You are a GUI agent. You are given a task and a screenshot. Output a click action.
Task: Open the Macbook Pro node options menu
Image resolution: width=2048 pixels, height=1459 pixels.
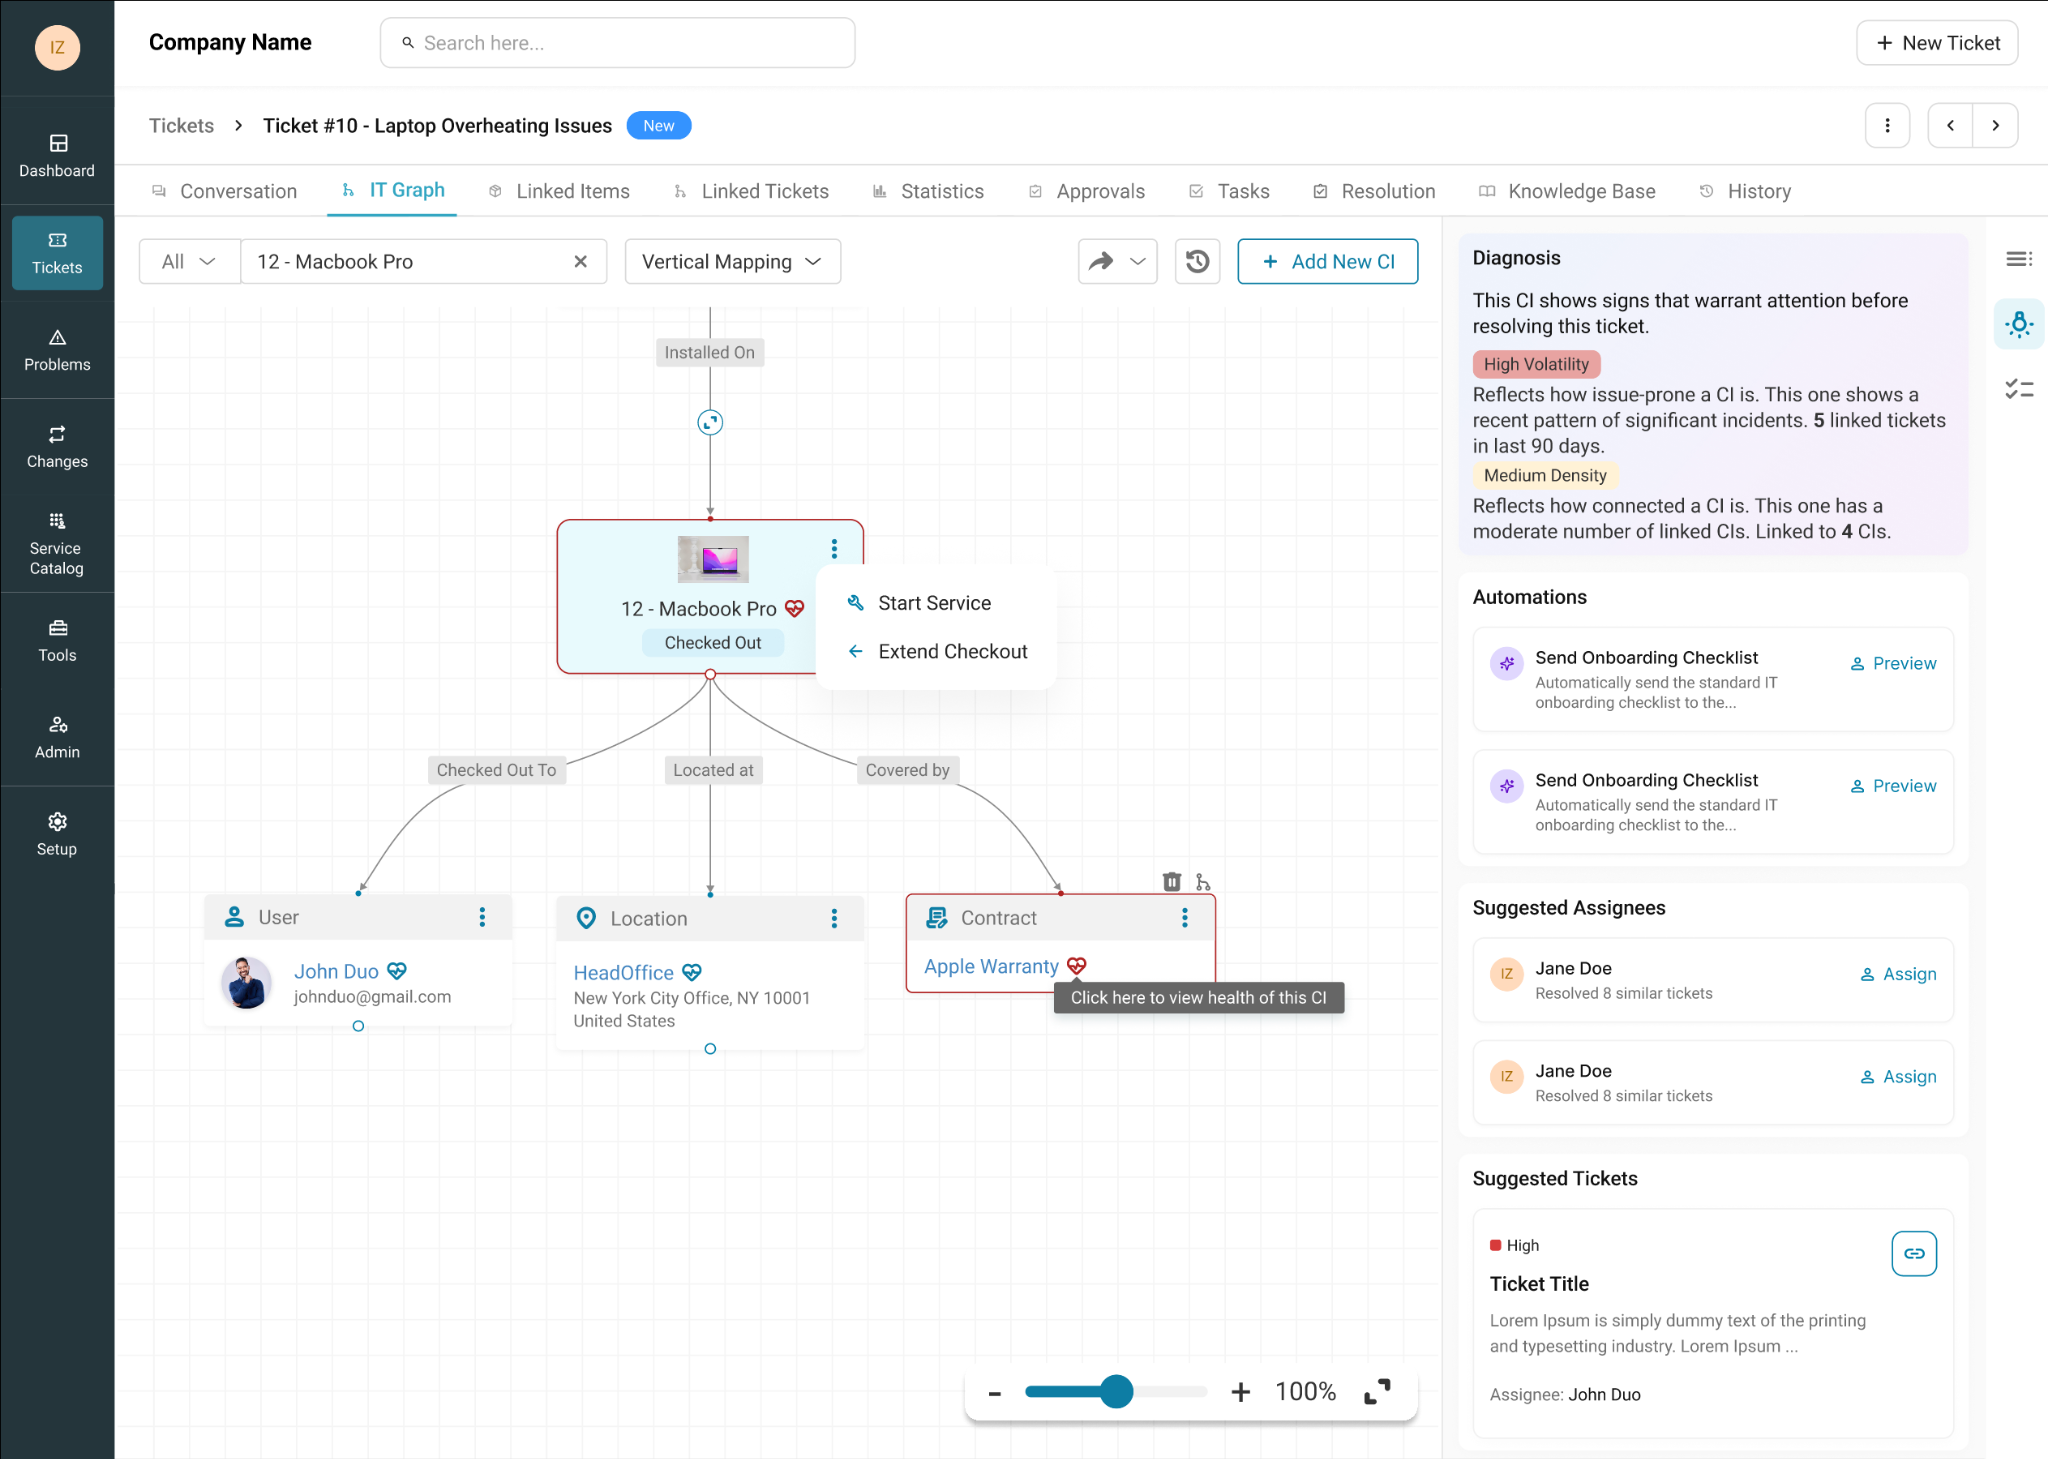[834, 549]
